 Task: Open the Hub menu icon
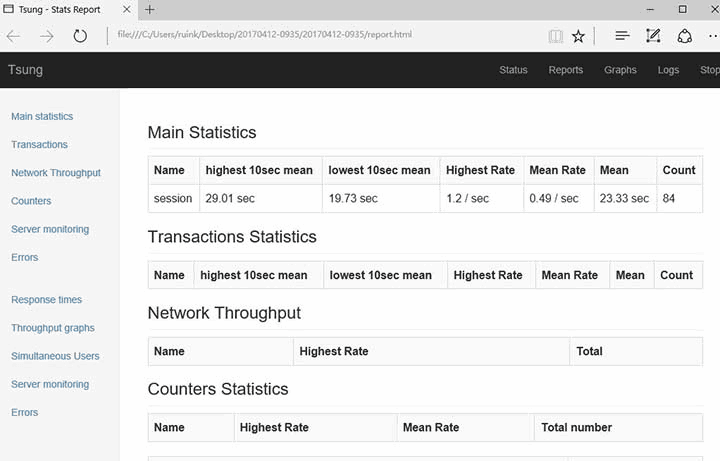point(622,36)
